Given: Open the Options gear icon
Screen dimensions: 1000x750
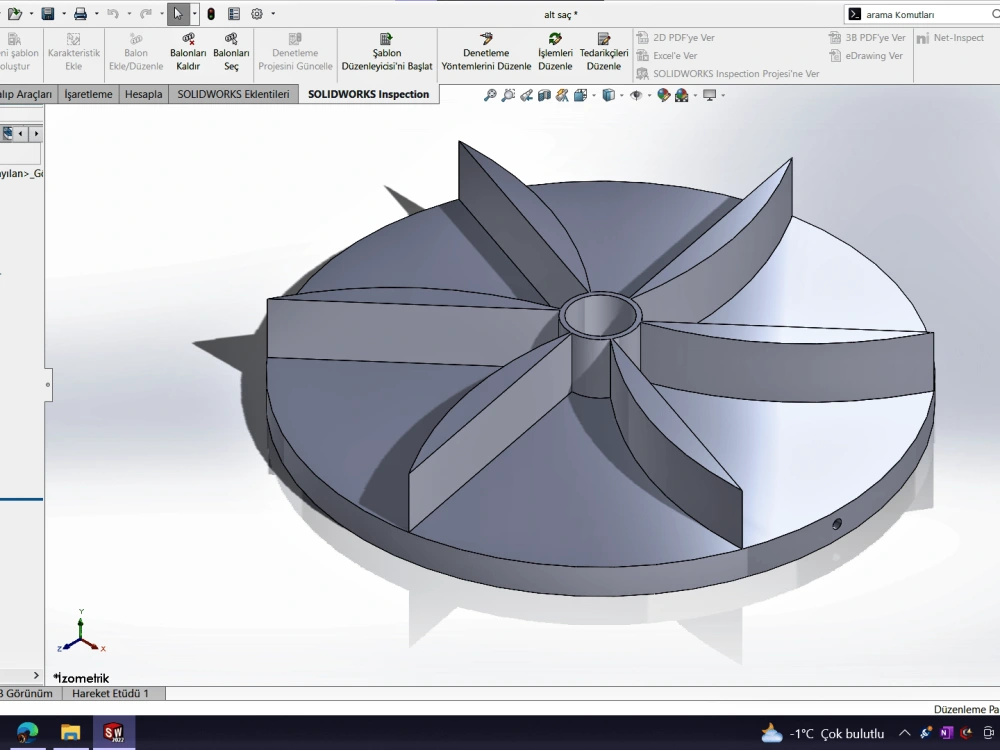Looking at the screenshot, I should [257, 13].
